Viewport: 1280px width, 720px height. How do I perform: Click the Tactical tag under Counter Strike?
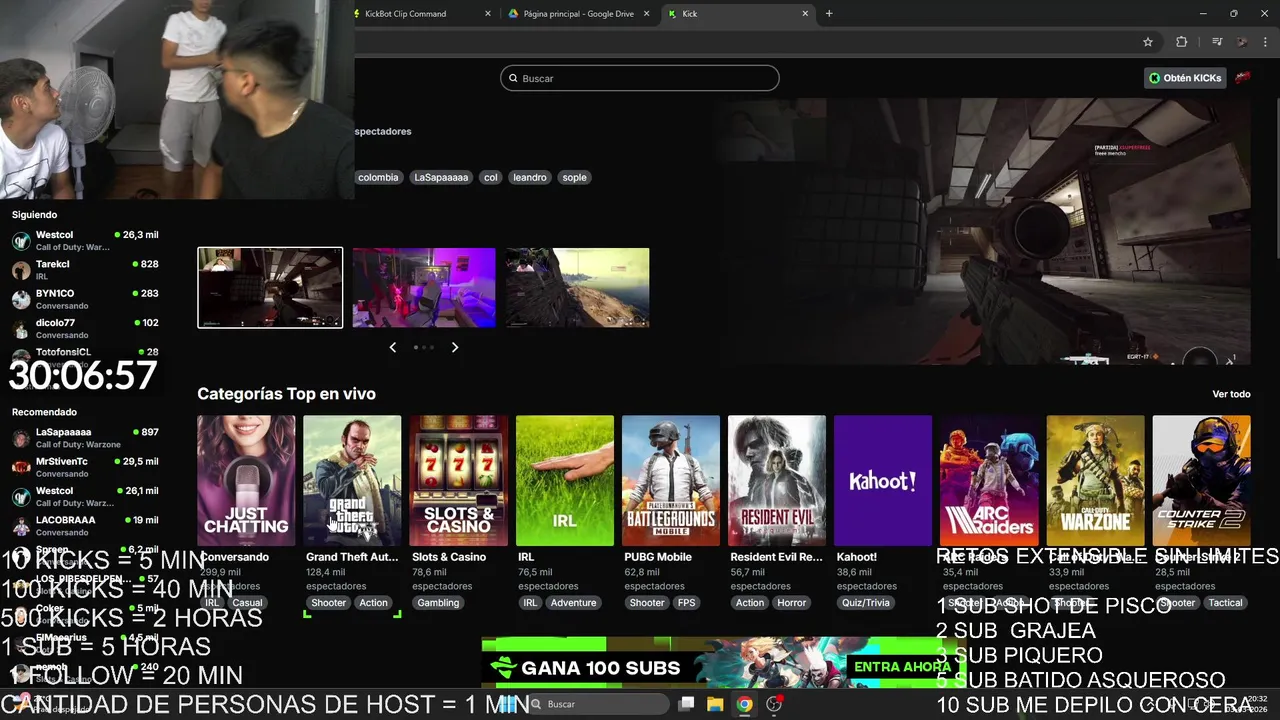1225,603
